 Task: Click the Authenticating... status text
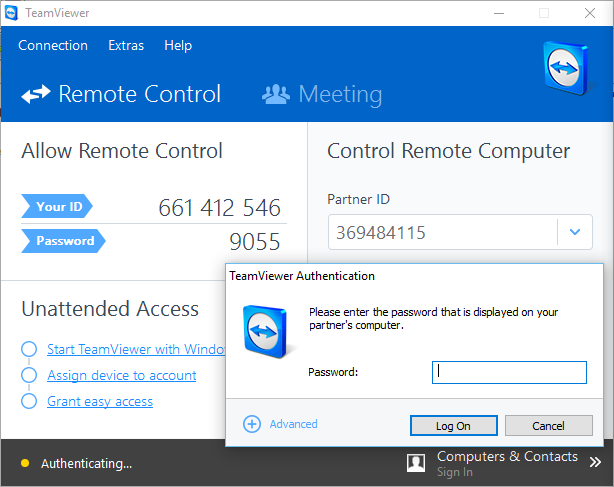coord(87,464)
